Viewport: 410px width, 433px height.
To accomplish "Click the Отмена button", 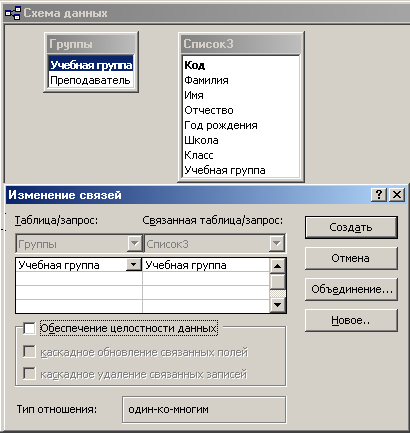I will [351, 258].
